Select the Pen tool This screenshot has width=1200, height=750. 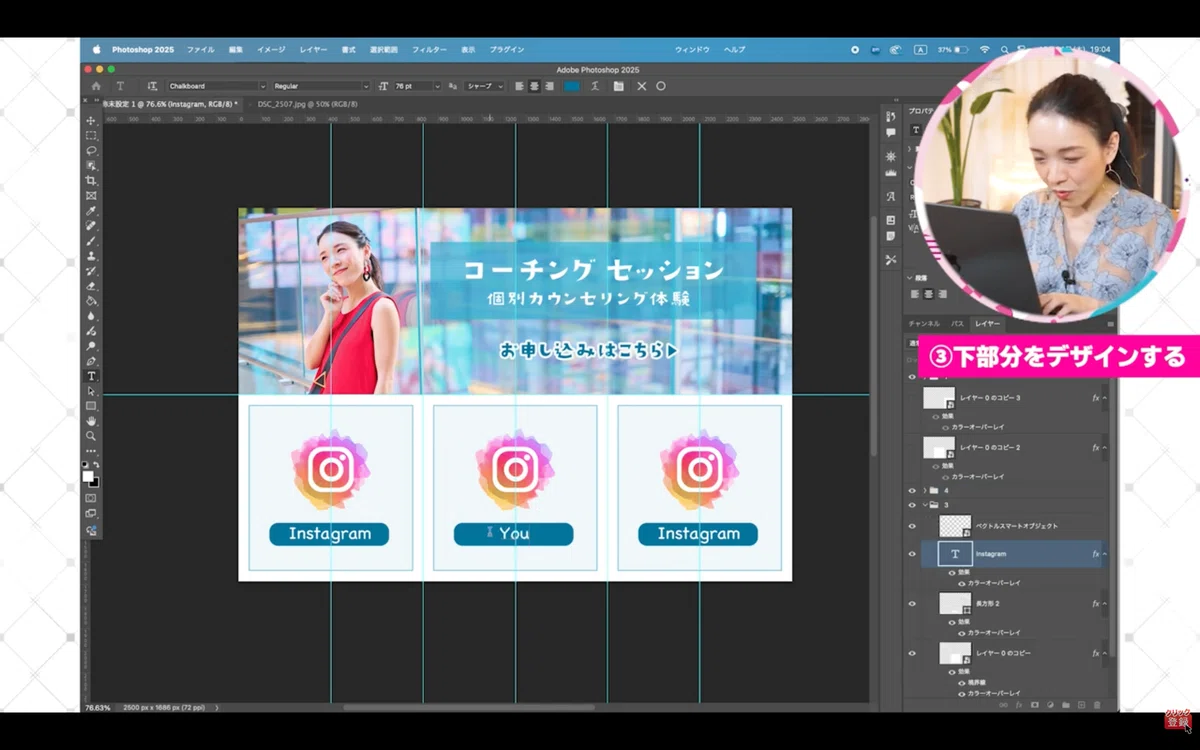91,361
